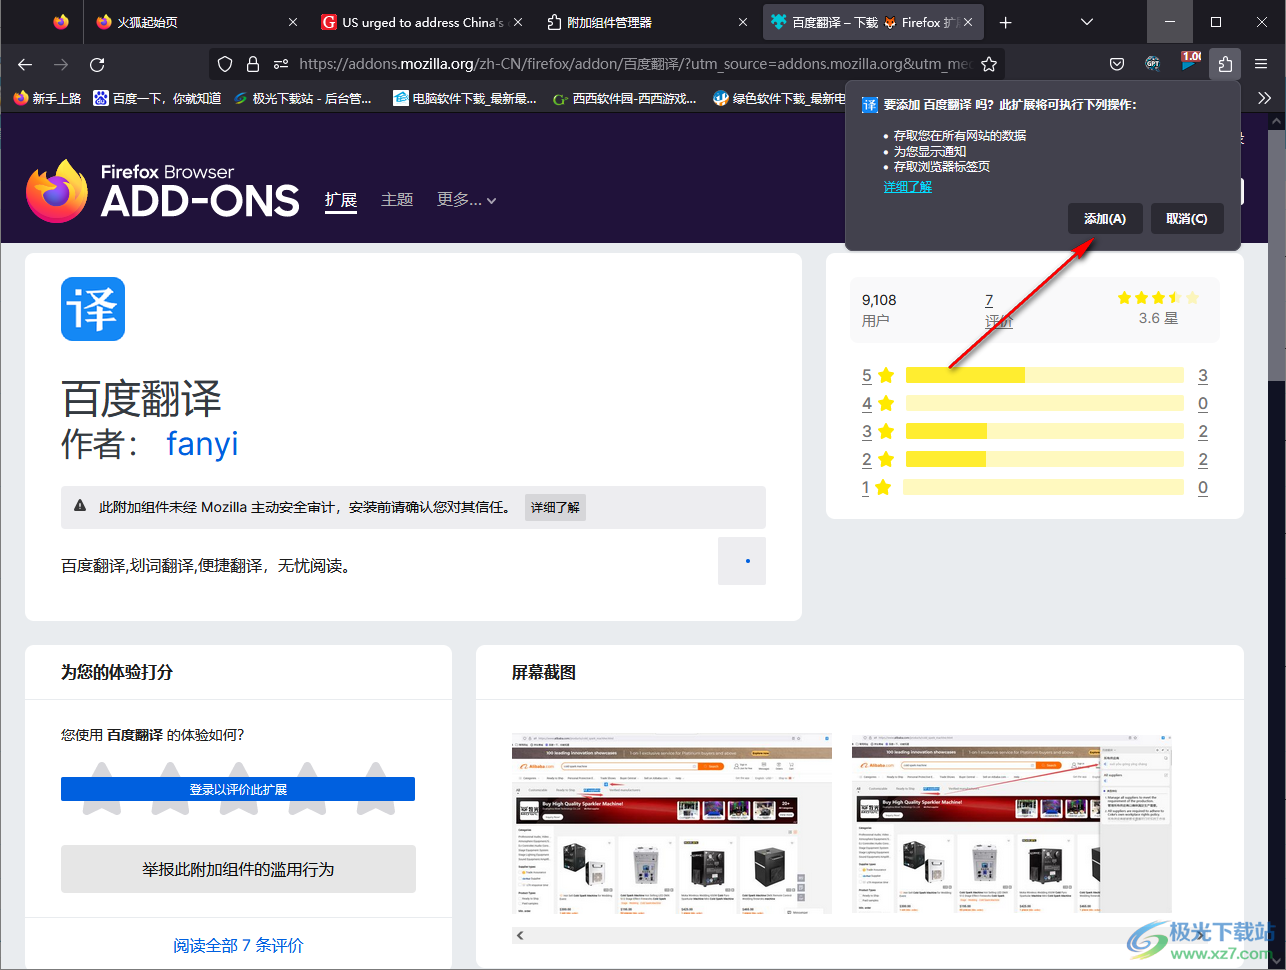1286x970 pixels.
Task: Click 登录以评价此扩展 button
Action: 238,789
